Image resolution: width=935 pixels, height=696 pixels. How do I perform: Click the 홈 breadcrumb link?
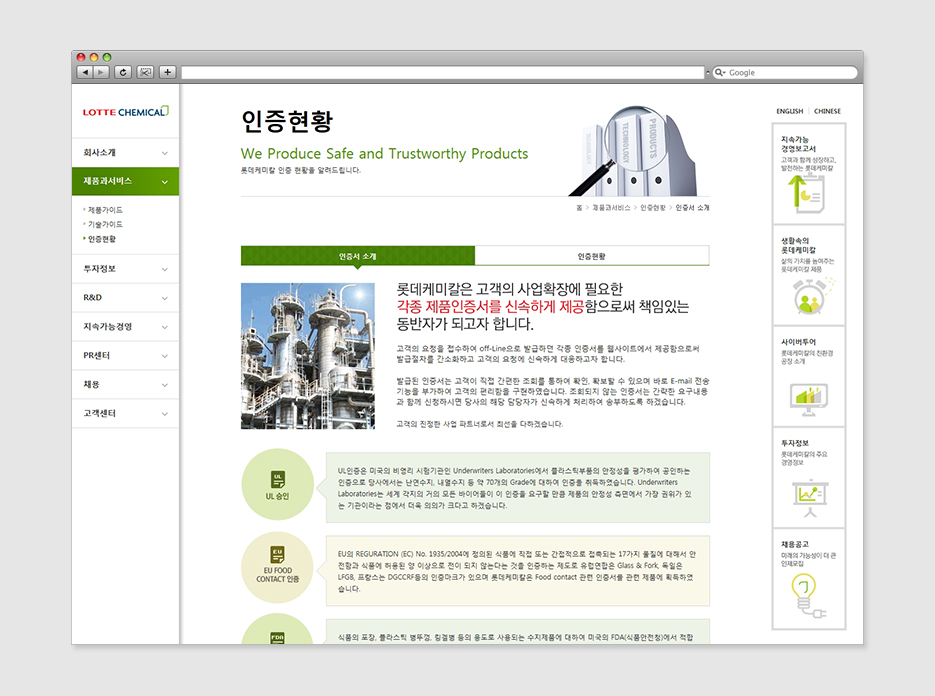click(579, 208)
